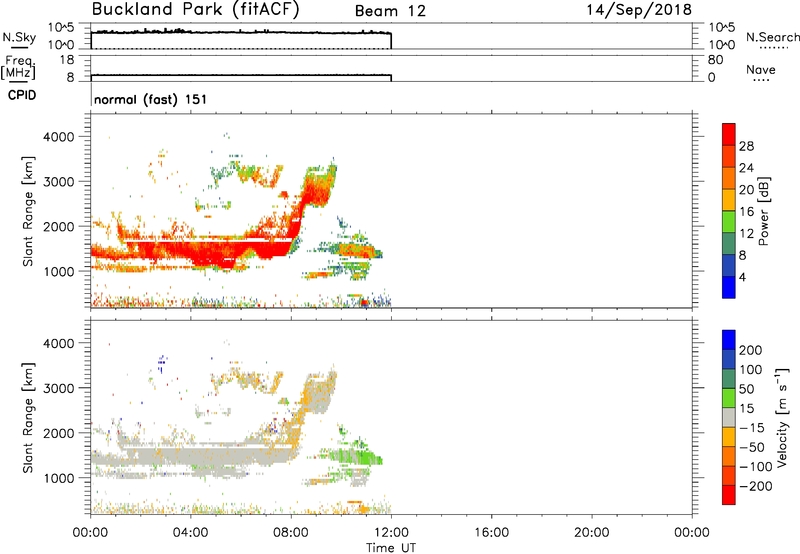This screenshot has height=554, width=800.
Task: Click the CPID row label
Action: pyautogui.click(x=22, y=95)
